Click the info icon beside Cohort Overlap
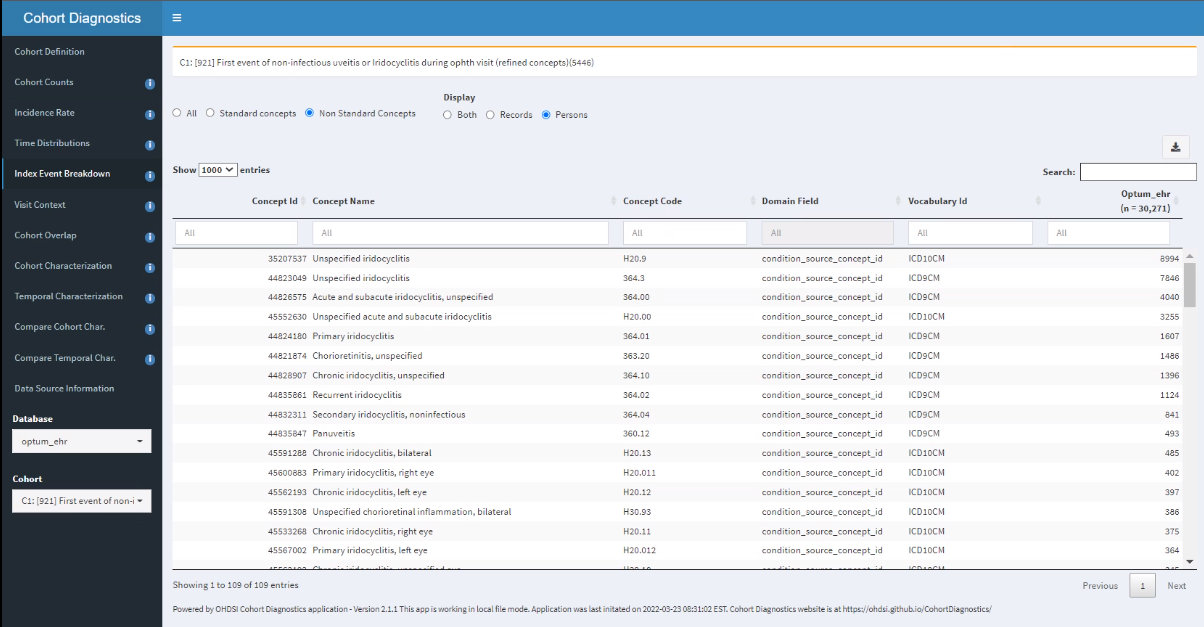The image size is (1204, 627). pyautogui.click(x=150, y=236)
